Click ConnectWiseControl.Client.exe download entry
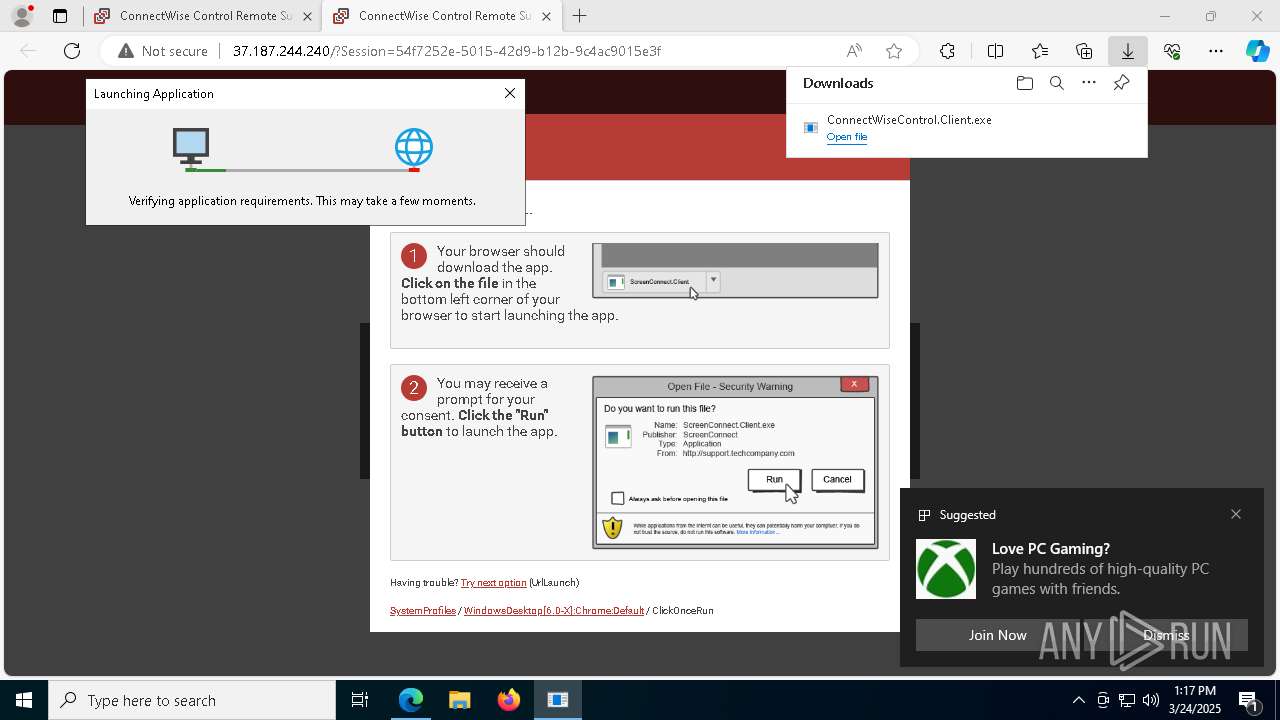The image size is (1280, 720). click(967, 128)
